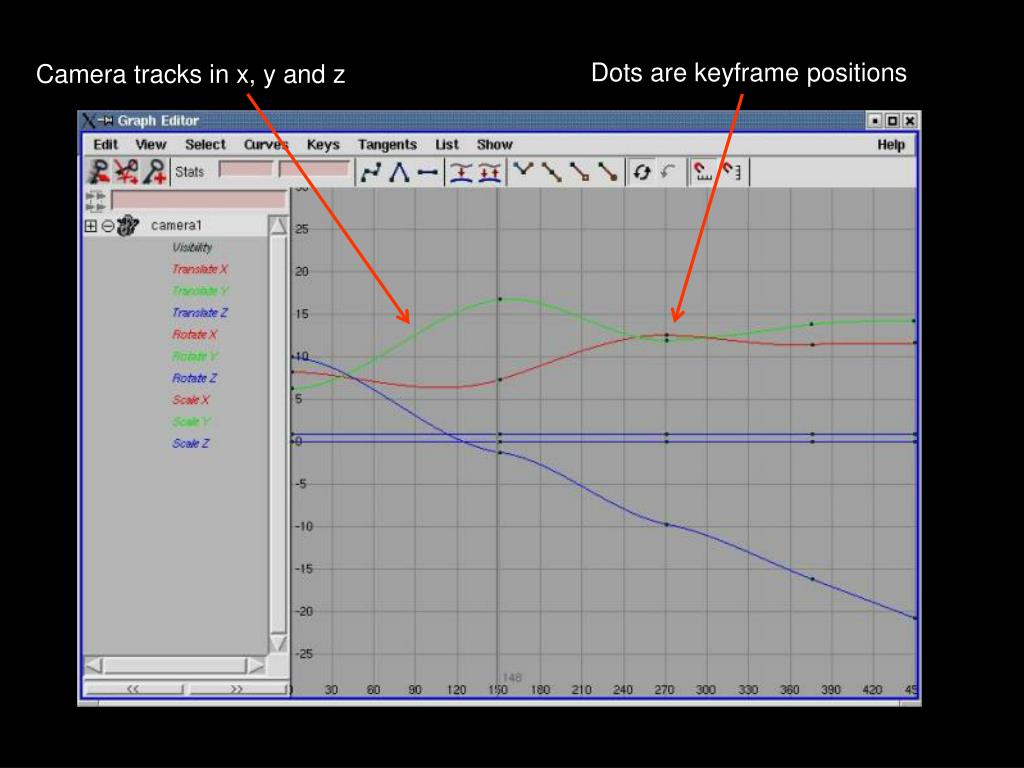This screenshot has width=1024, height=768.
Task: Select the Rotate X channel
Action: [x=195, y=334]
